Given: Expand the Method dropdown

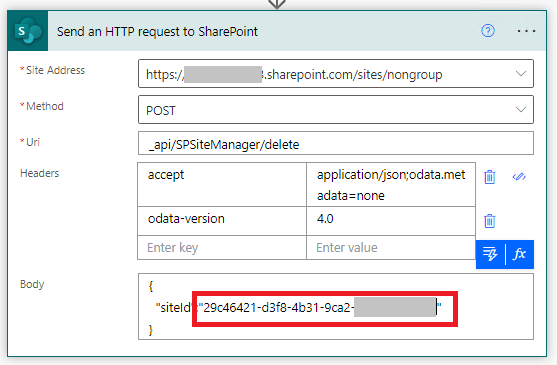Looking at the screenshot, I should 521,109.
